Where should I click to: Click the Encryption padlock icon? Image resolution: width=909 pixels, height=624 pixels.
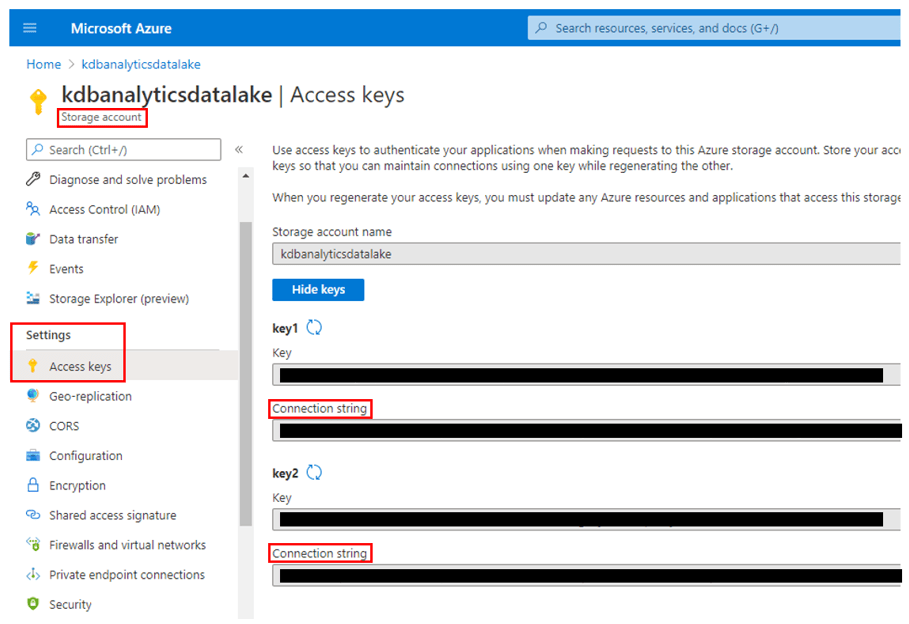pyautogui.click(x=33, y=485)
